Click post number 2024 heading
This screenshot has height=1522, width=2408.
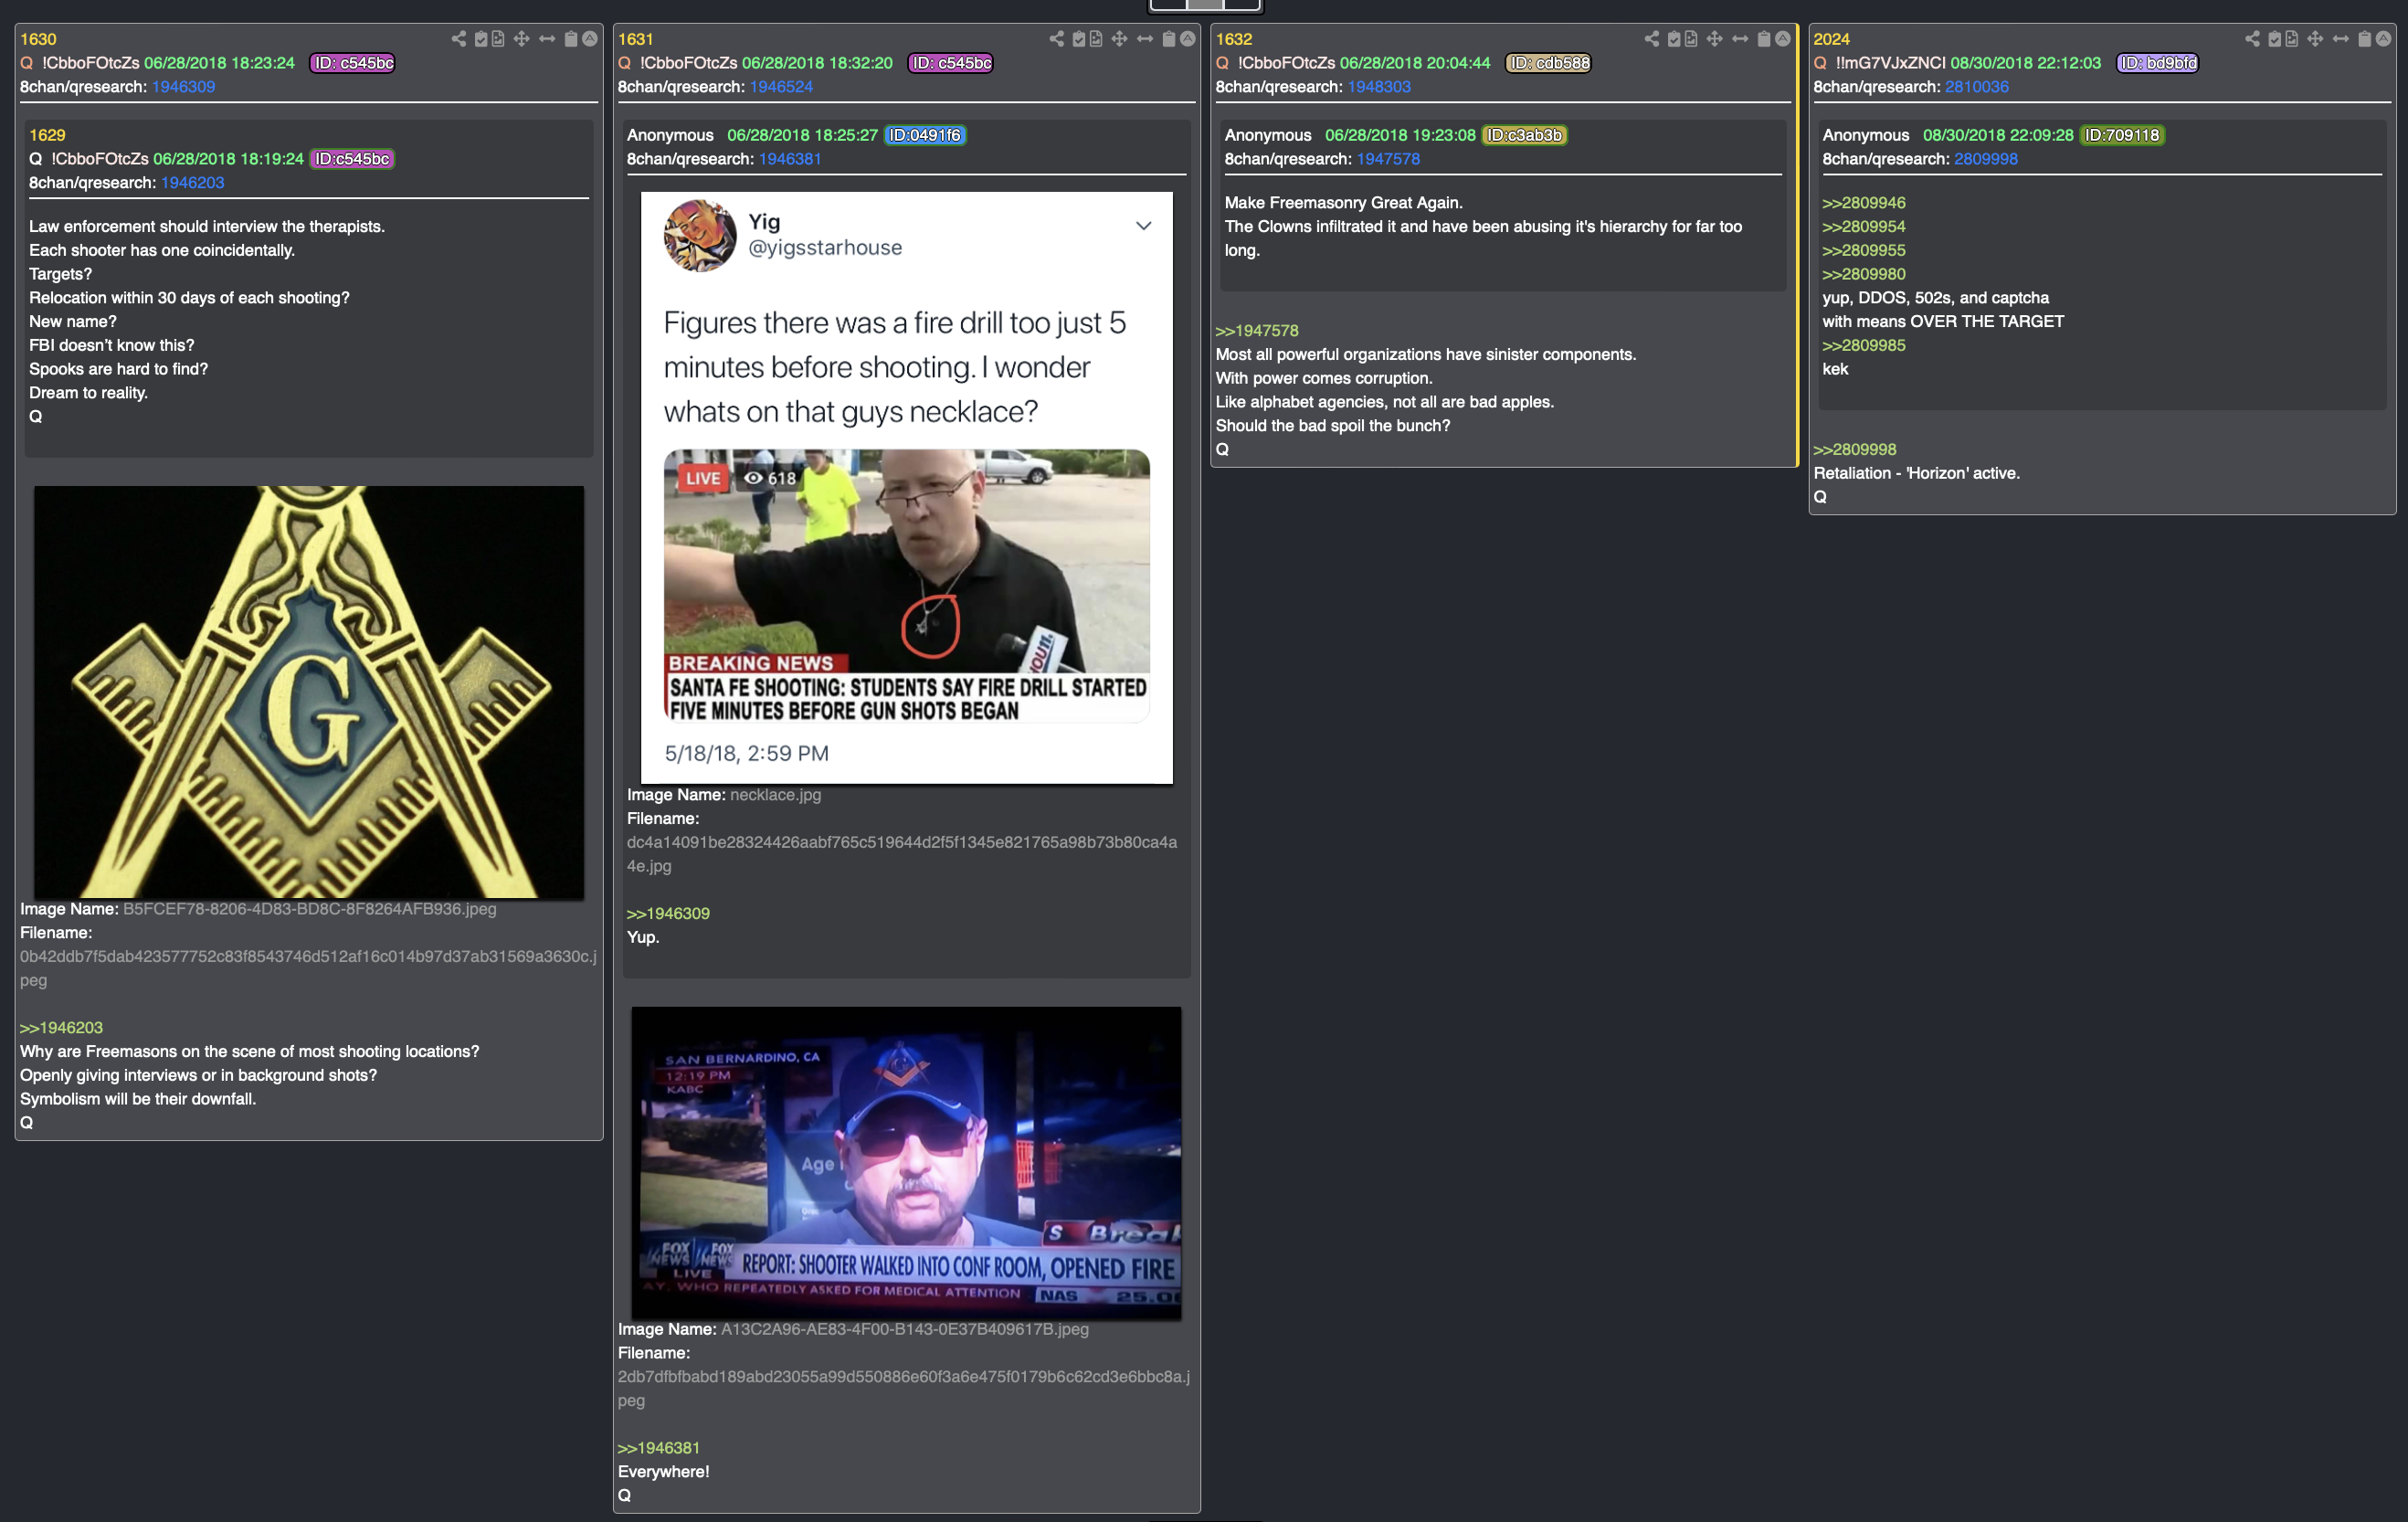[x=1832, y=39]
